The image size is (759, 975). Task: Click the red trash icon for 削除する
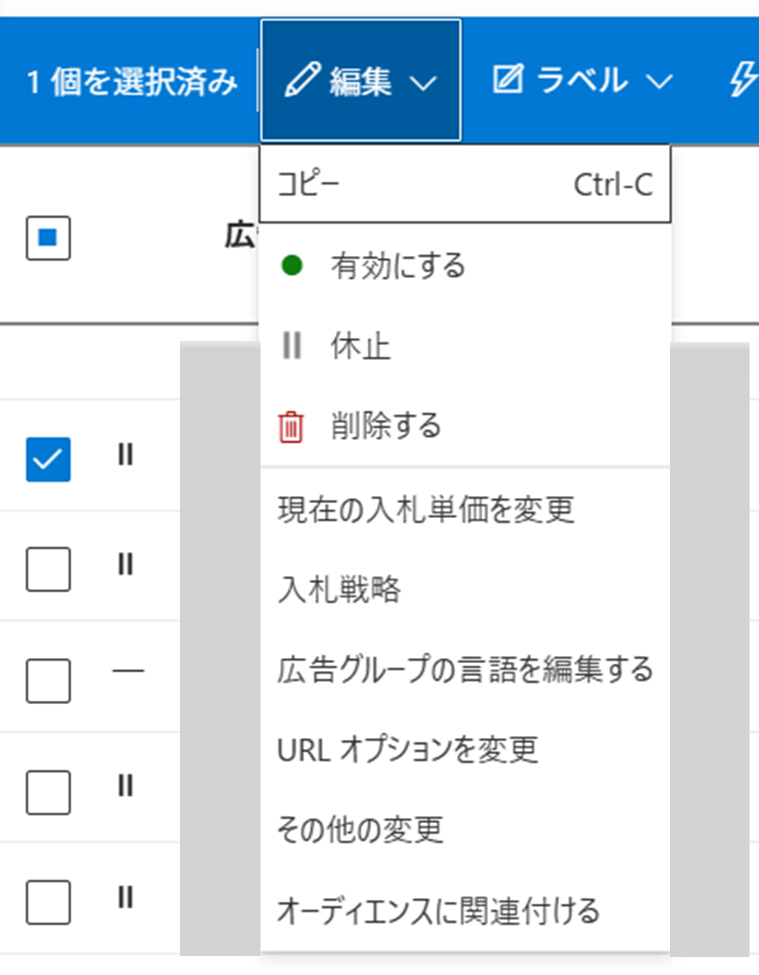pos(290,427)
